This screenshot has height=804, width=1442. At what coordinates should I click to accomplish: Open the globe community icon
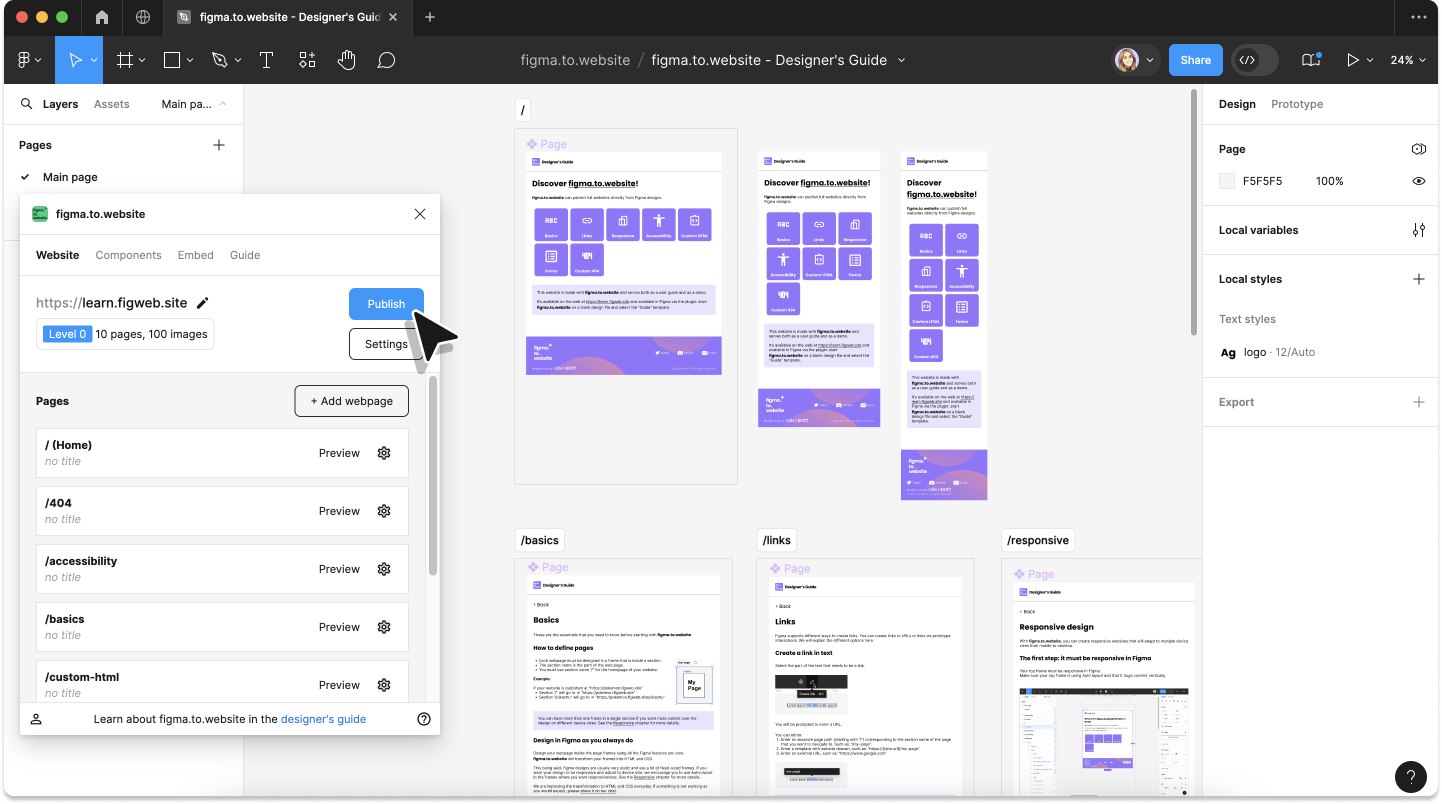(143, 17)
